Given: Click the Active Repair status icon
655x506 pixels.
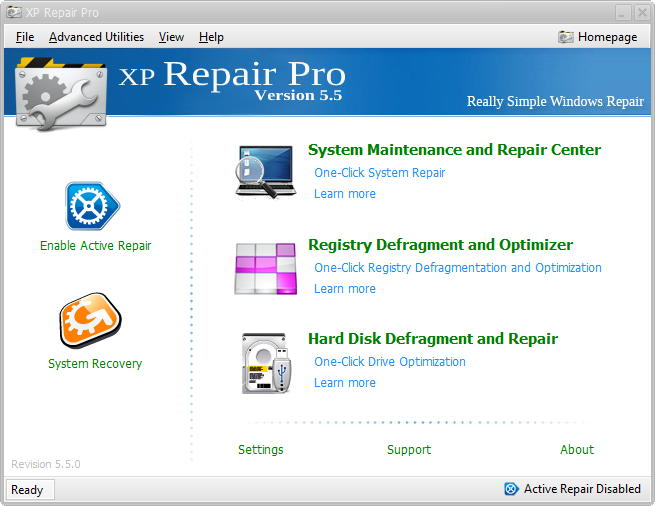Looking at the screenshot, I should tap(511, 488).
